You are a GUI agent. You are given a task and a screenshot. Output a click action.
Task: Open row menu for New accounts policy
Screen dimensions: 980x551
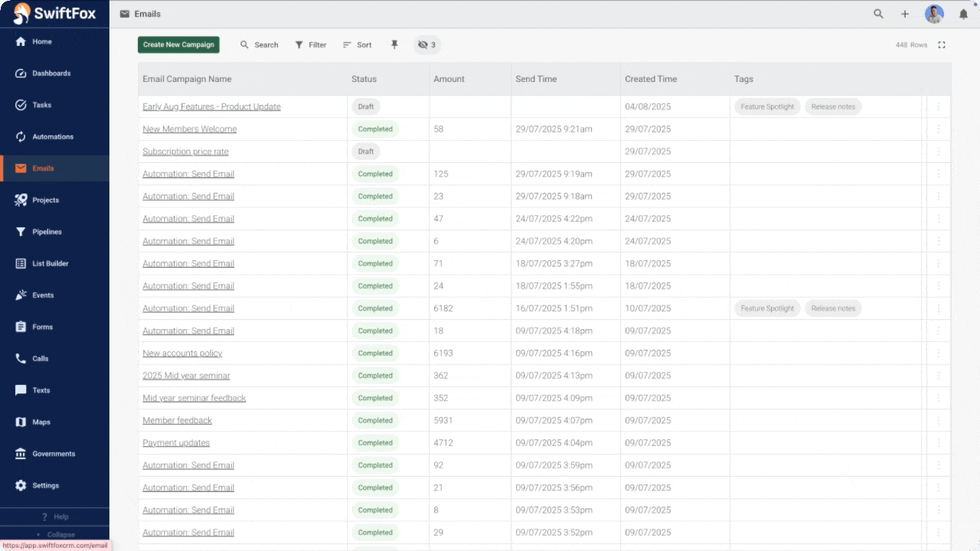(x=938, y=353)
